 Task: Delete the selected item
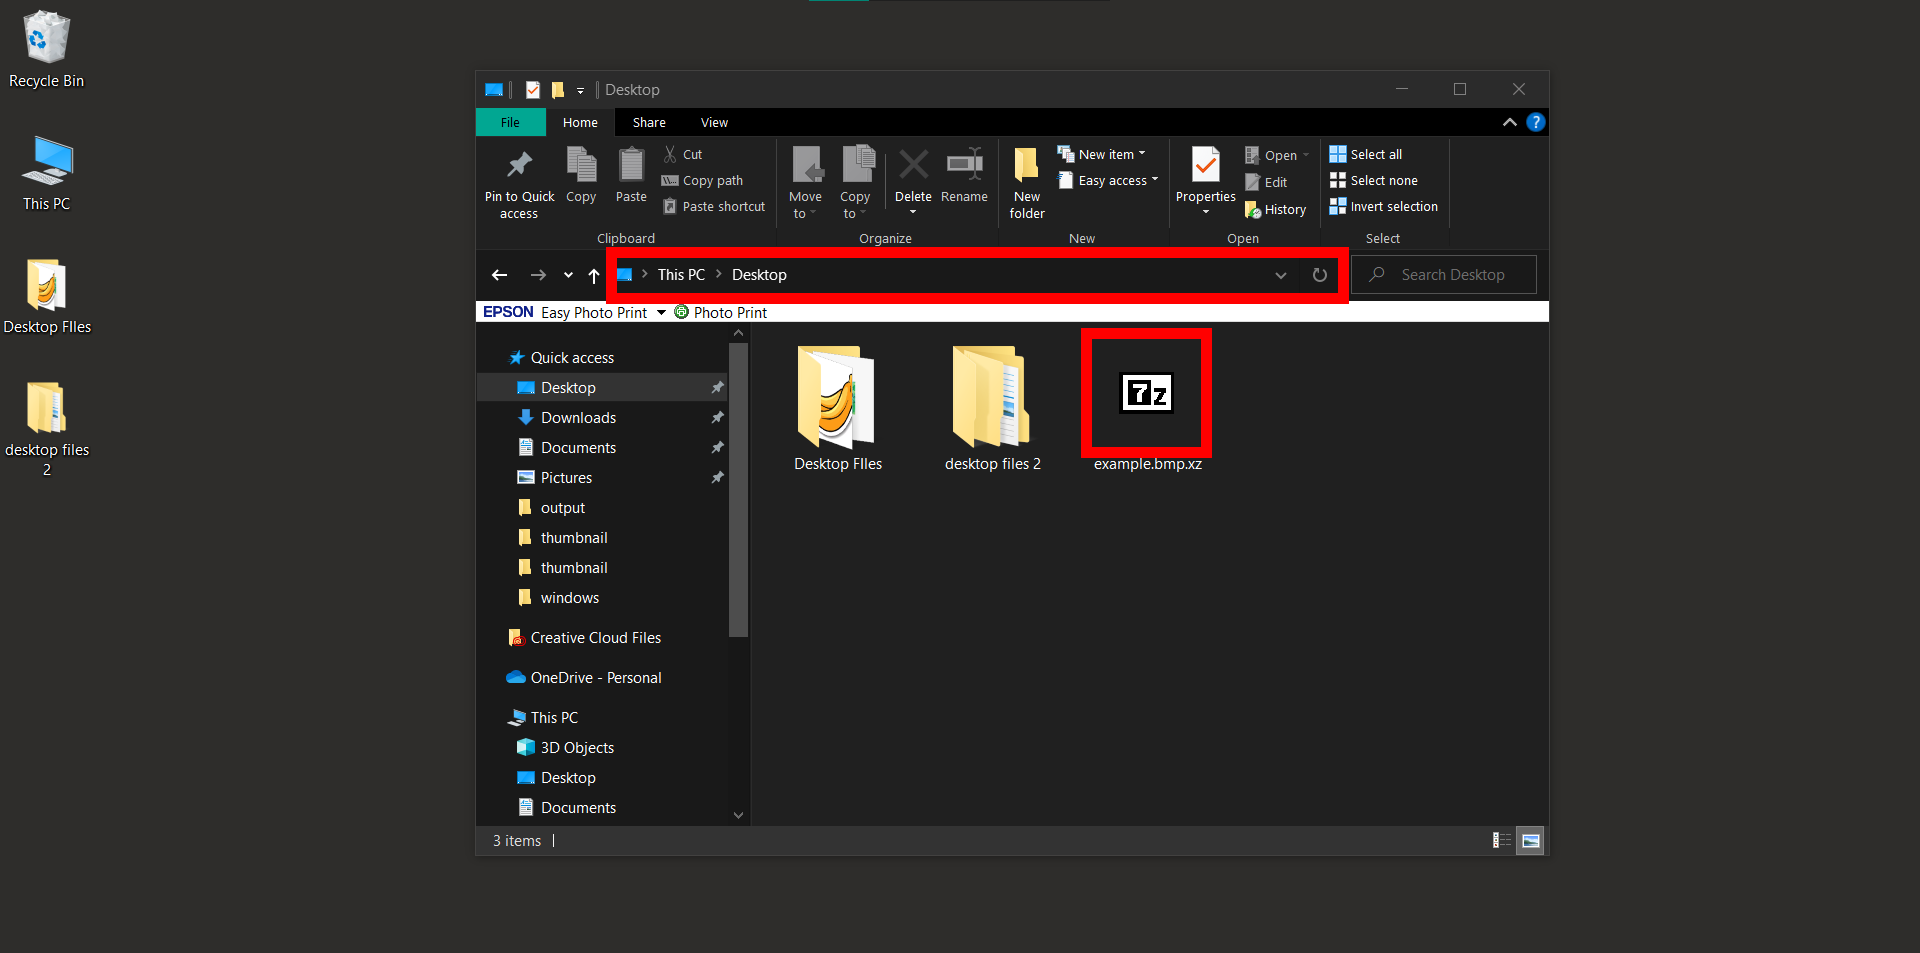[x=912, y=180]
